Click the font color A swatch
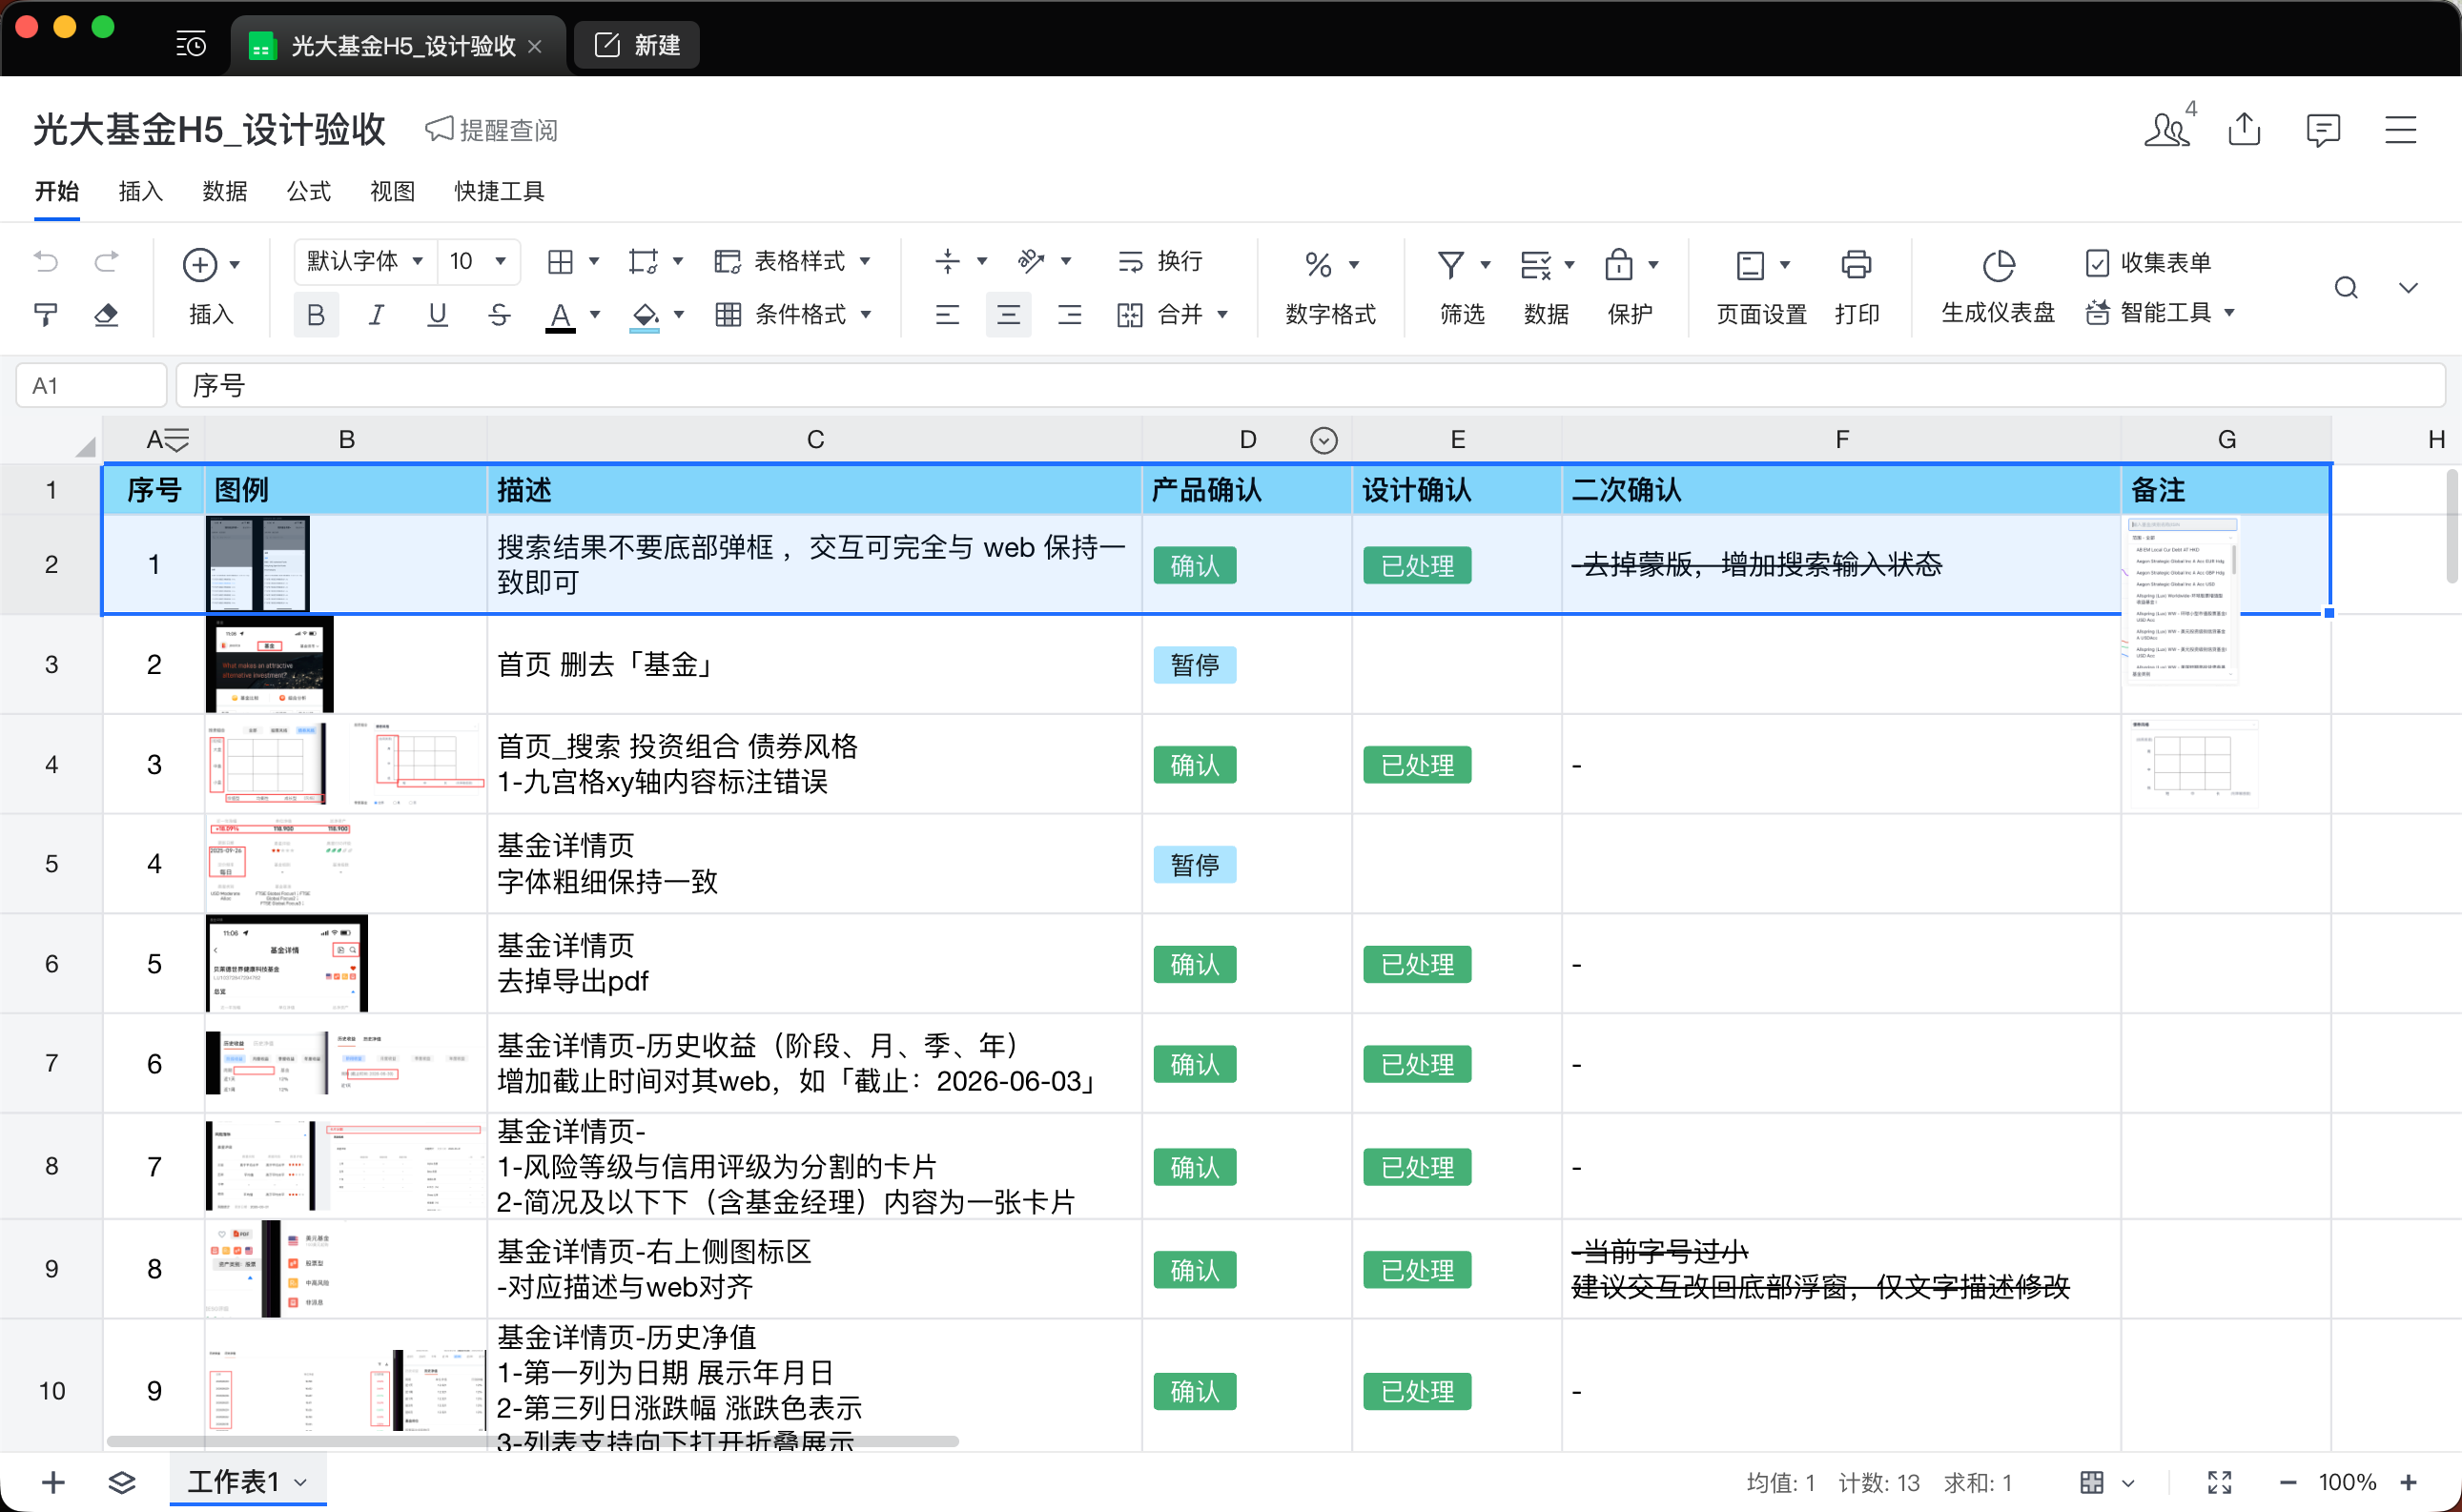 click(560, 317)
